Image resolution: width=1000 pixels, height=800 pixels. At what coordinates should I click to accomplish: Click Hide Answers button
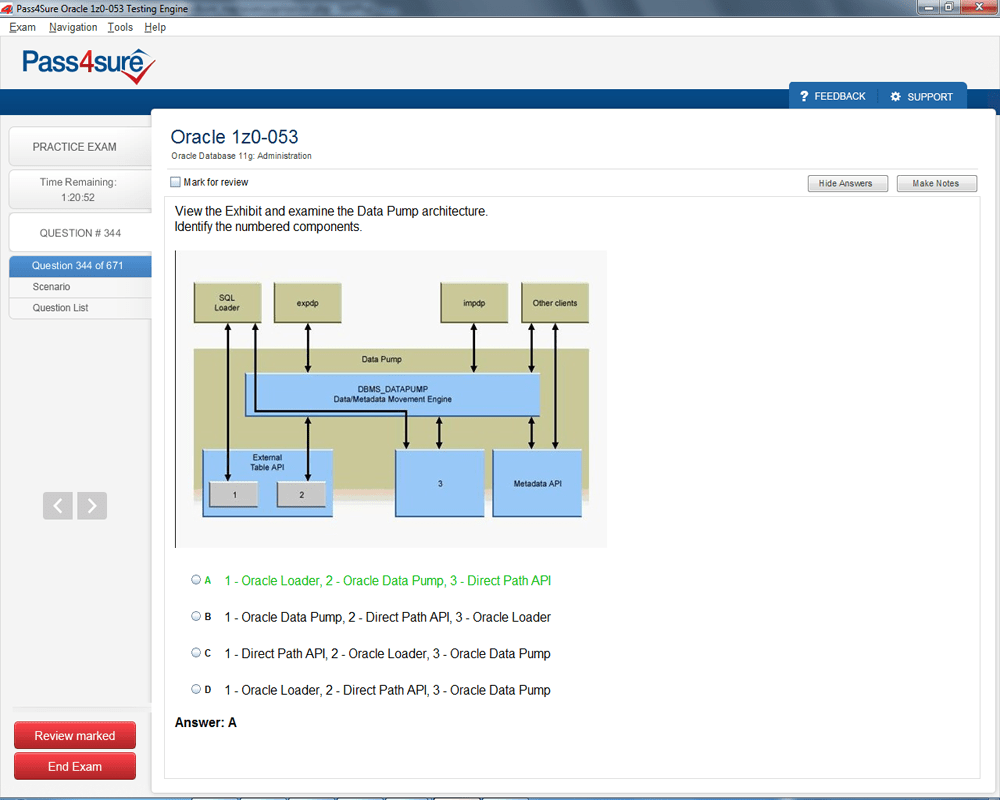coord(848,184)
